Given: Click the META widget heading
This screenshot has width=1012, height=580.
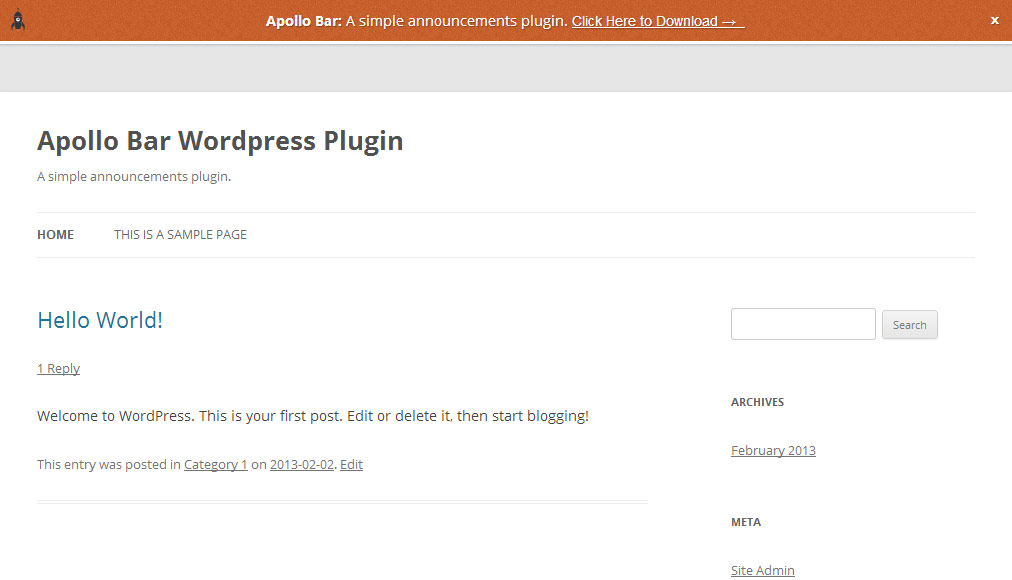Looking at the screenshot, I should pos(745,522).
